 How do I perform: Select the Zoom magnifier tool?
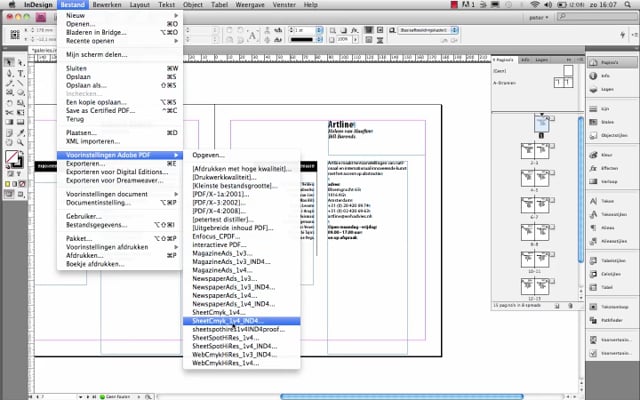[20, 142]
